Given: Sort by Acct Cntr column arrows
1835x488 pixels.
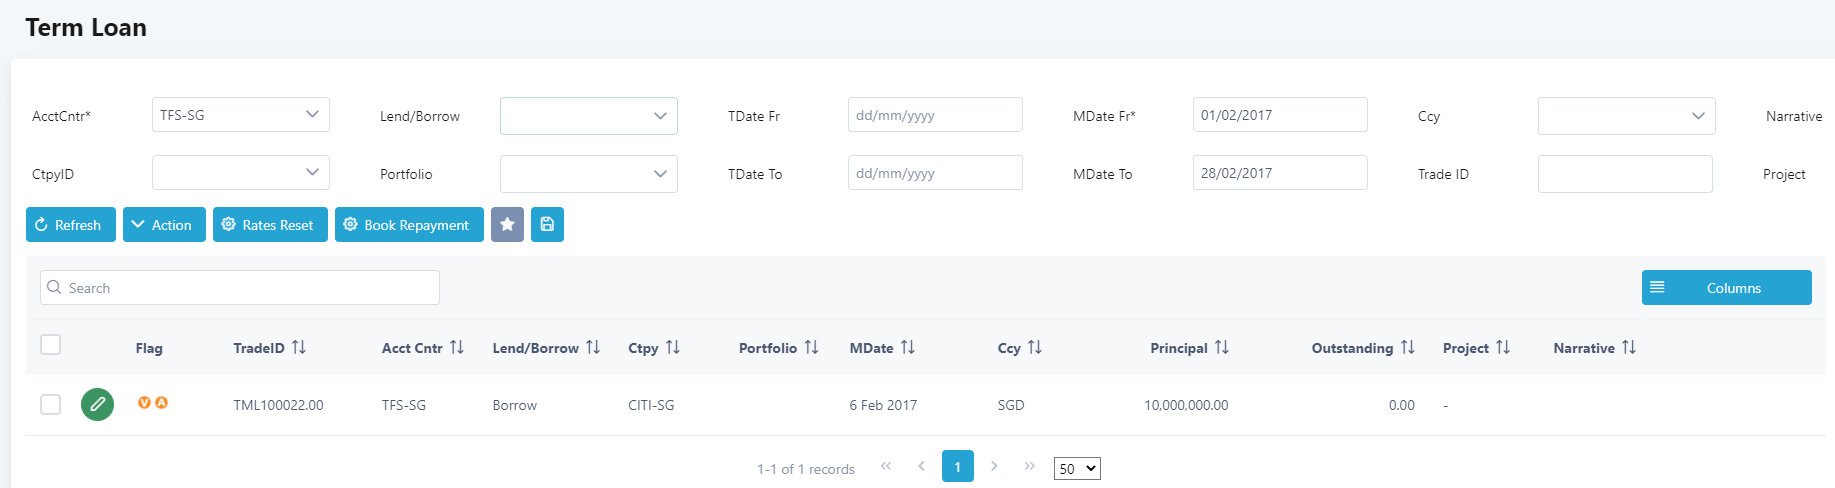Looking at the screenshot, I should 457,348.
